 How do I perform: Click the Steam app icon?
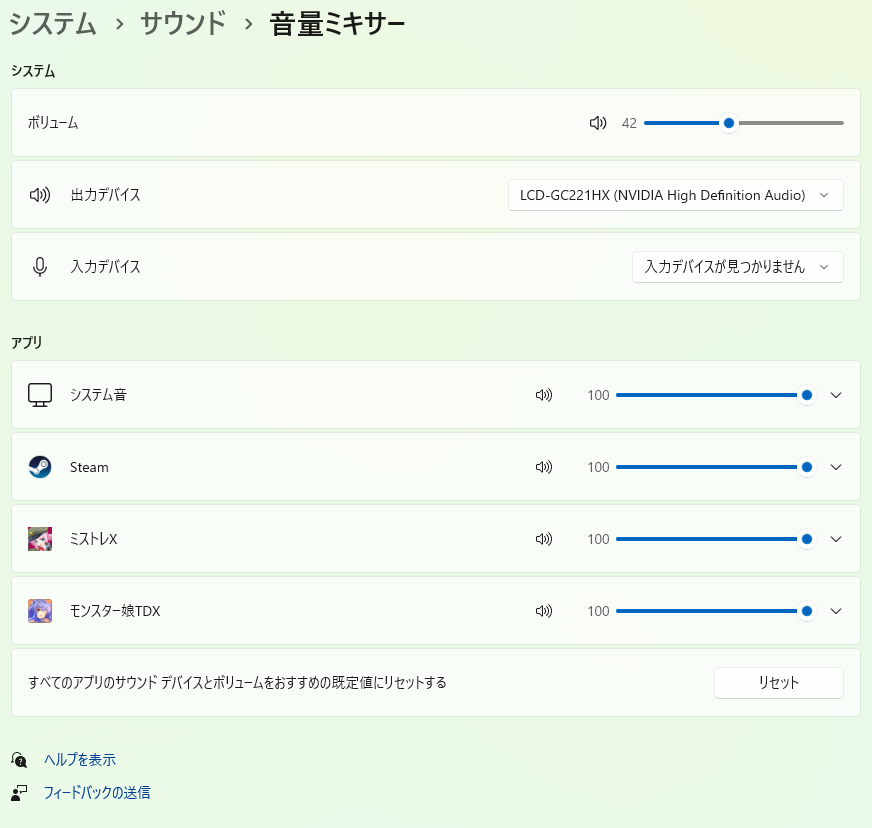[40, 467]
